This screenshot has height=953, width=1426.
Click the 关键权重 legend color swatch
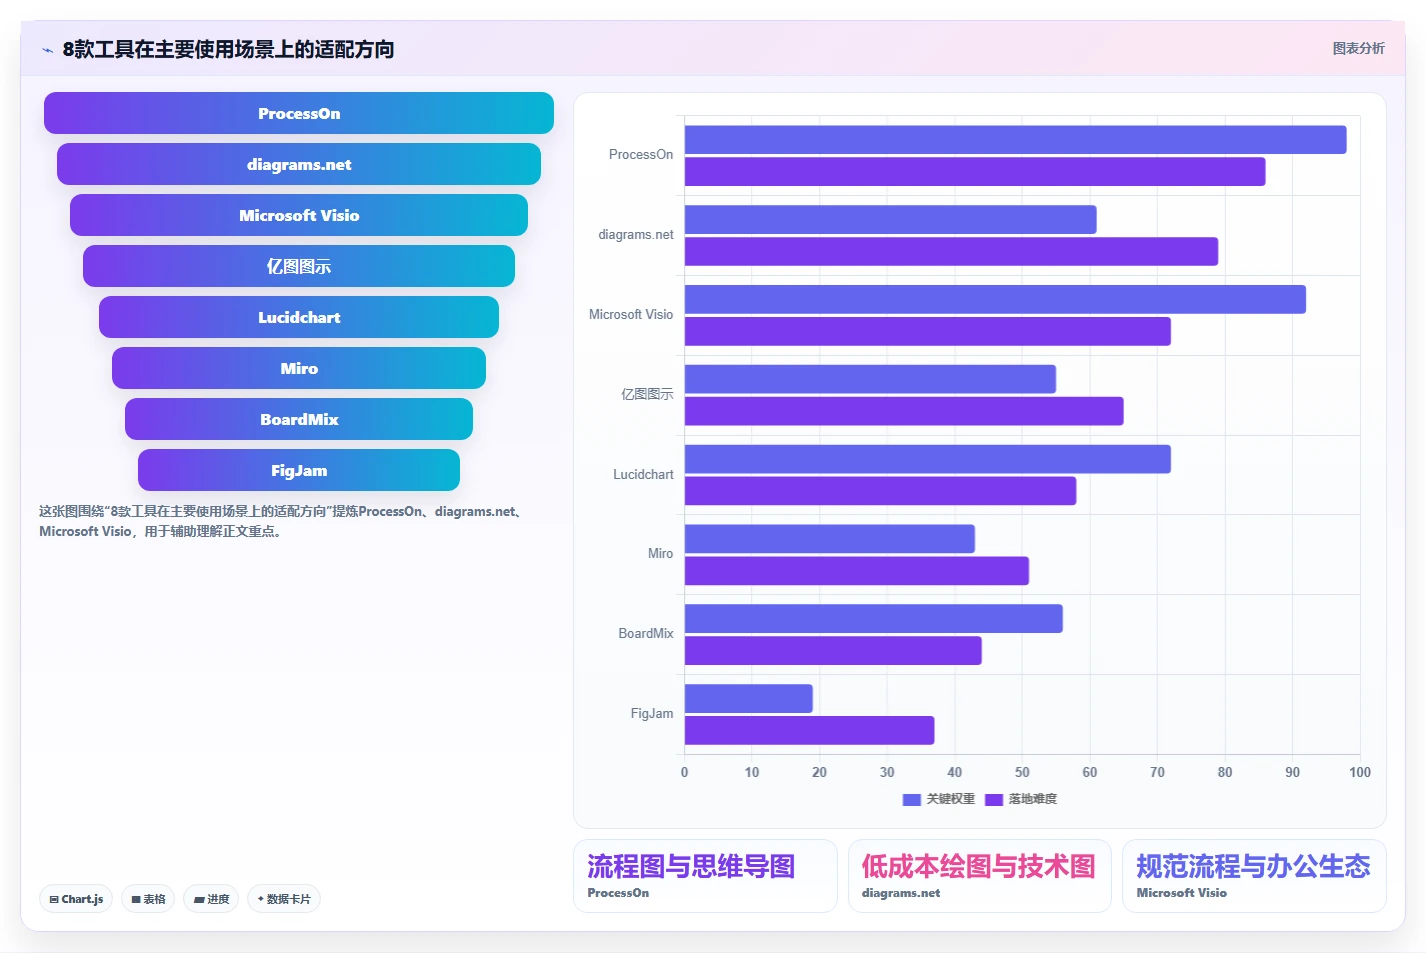[911, 799]
